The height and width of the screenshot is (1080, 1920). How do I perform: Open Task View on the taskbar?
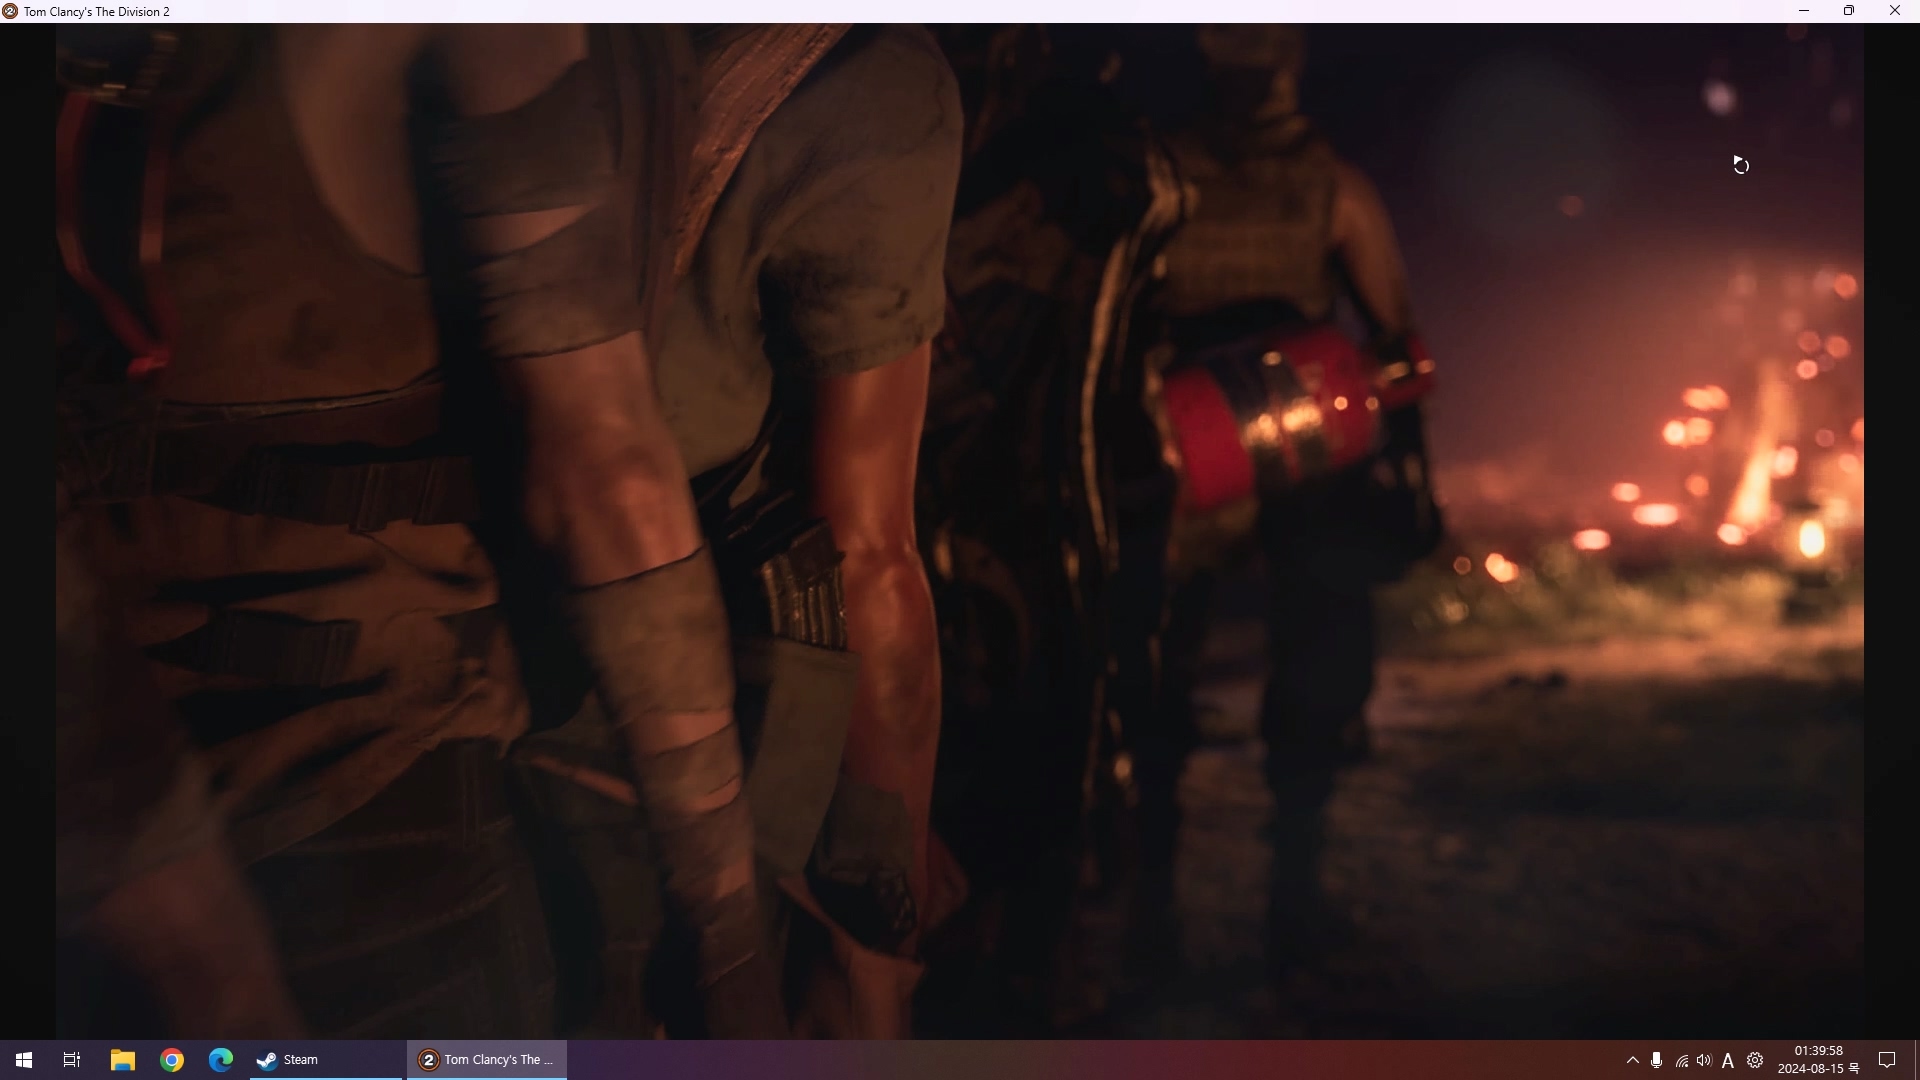(x=72, y=1060)
